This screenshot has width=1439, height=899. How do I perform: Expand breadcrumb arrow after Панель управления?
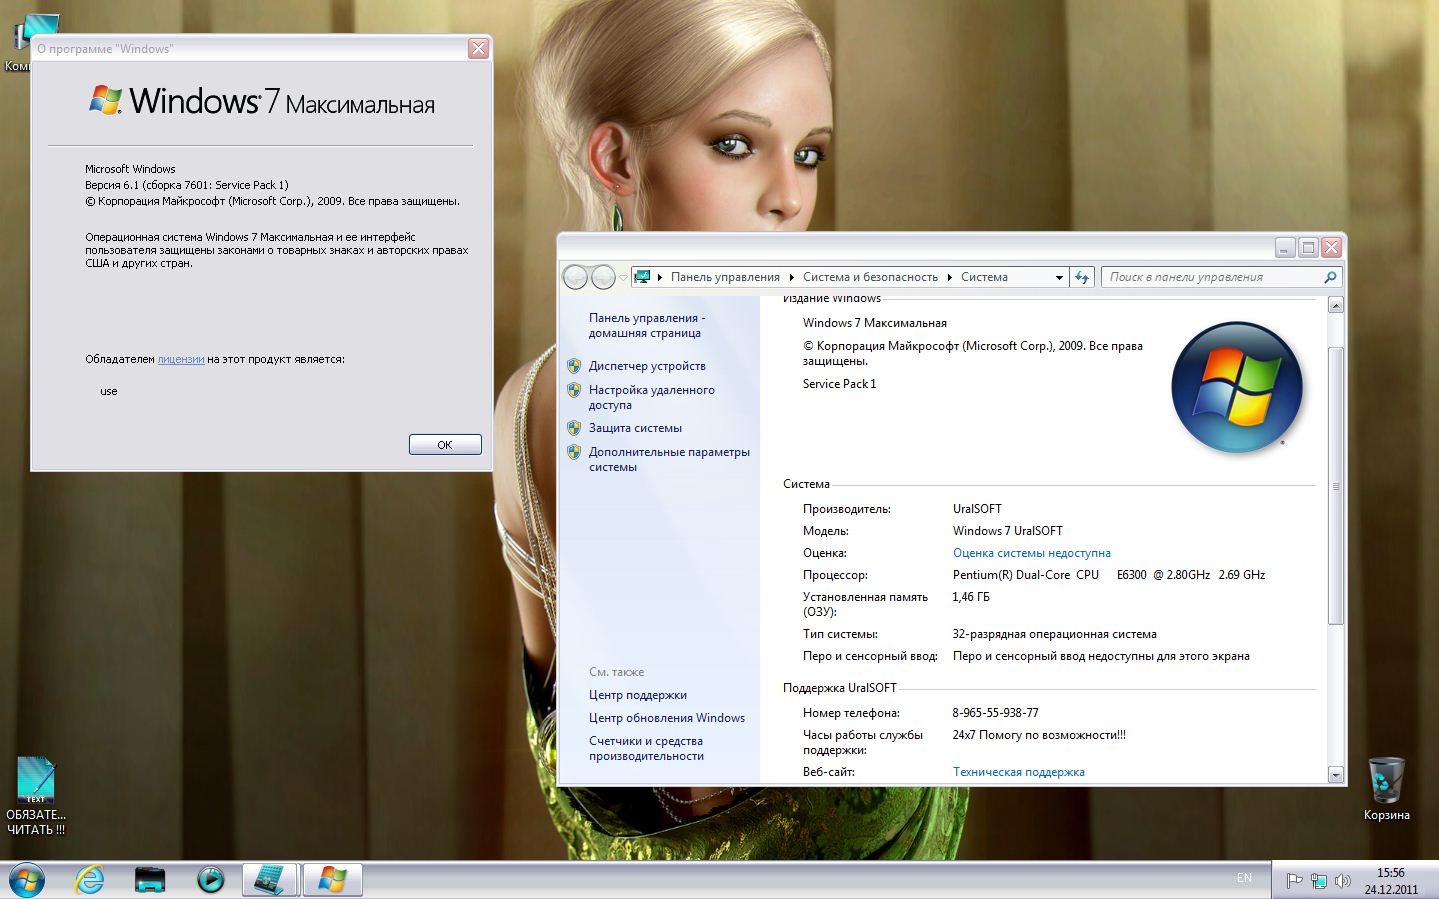(x=791, y=278)
